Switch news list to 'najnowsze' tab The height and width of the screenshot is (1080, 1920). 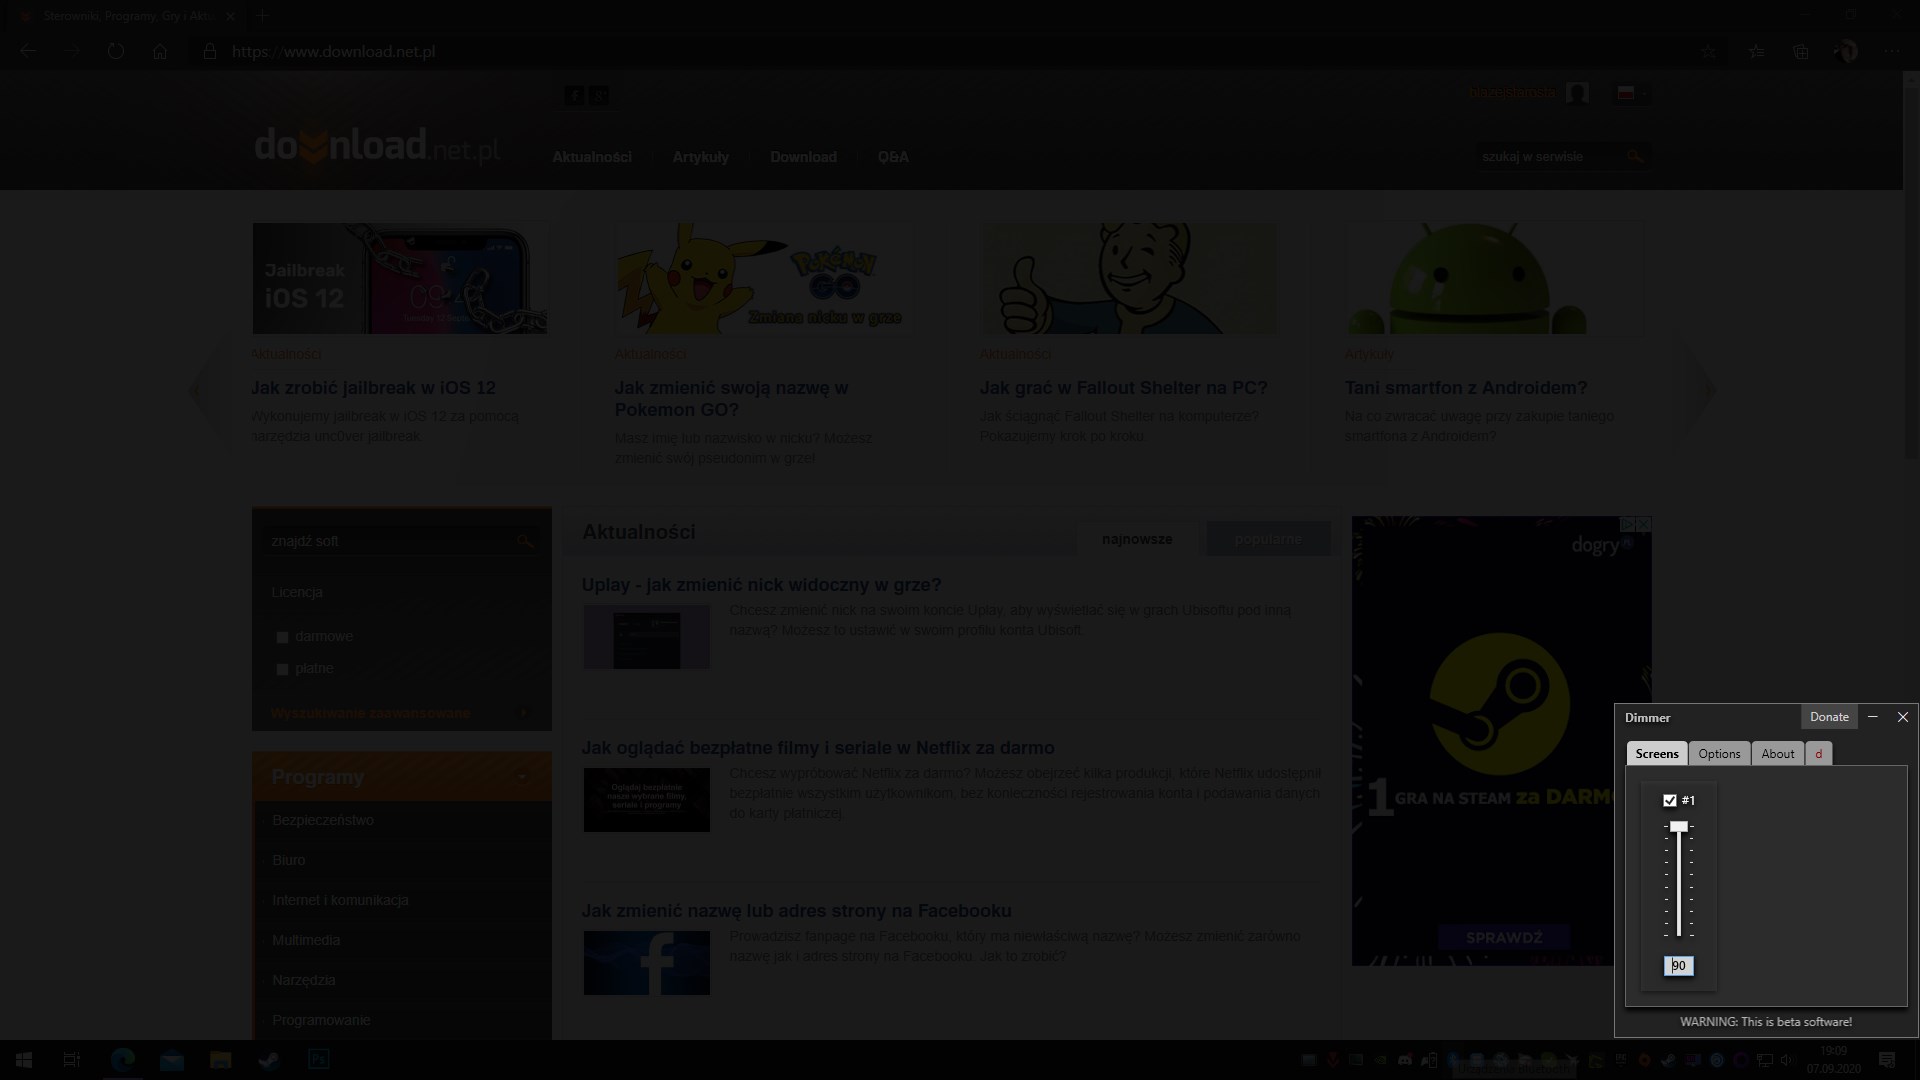pos(1137,539)
